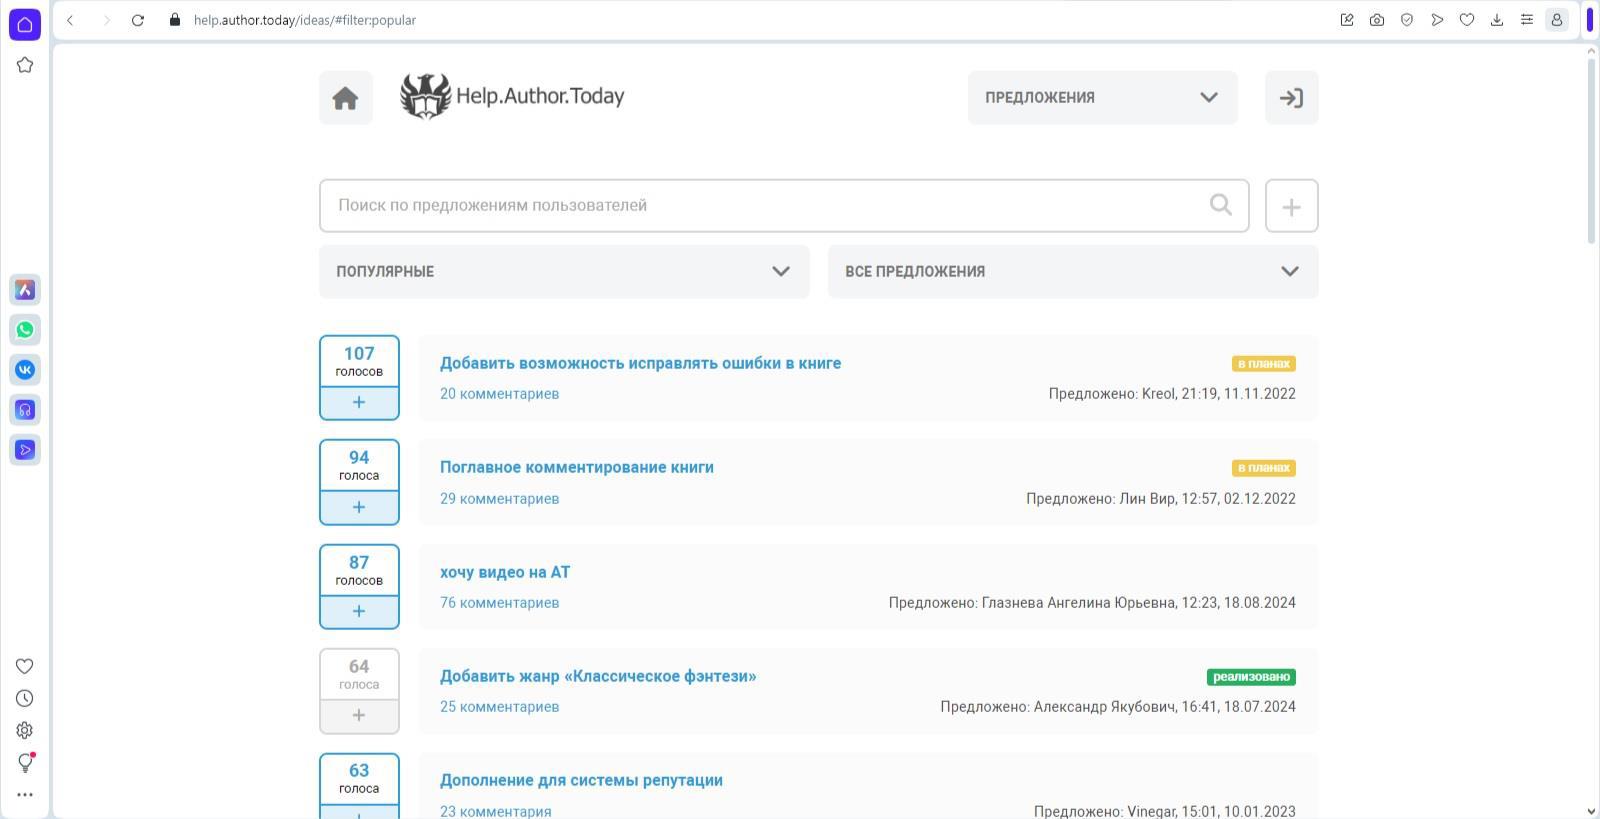Upvote the 107-vote suggestion
Image resolution: width=1600 pixels, height=819 pixels.
click(359, 403)
